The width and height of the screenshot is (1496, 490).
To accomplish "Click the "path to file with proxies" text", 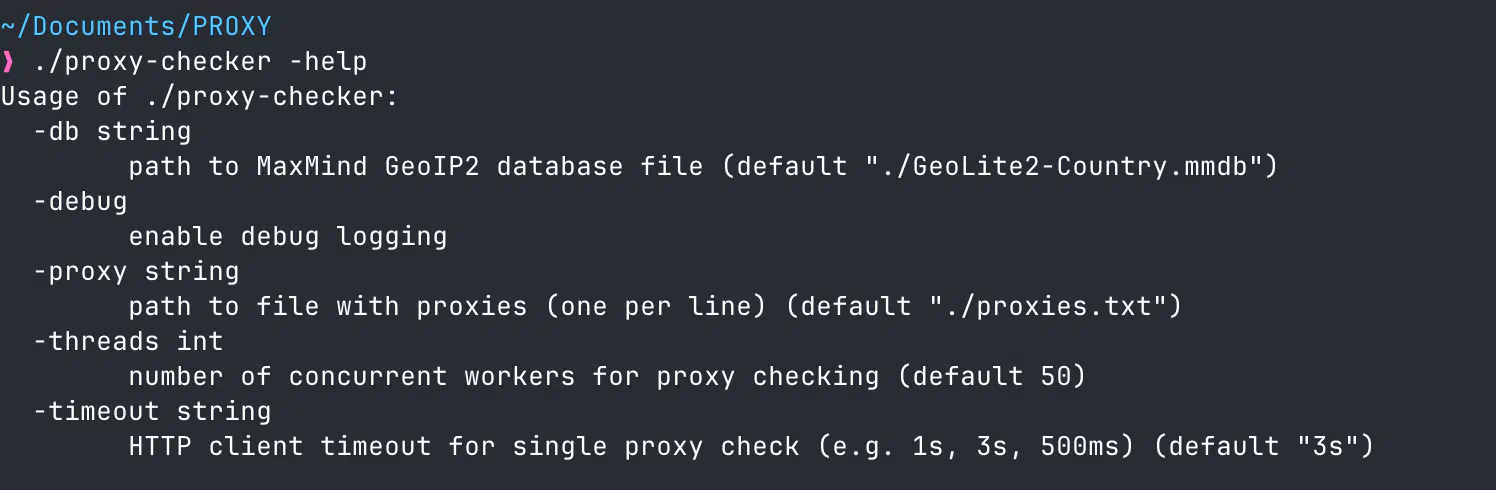I will [x=328, y=306].
